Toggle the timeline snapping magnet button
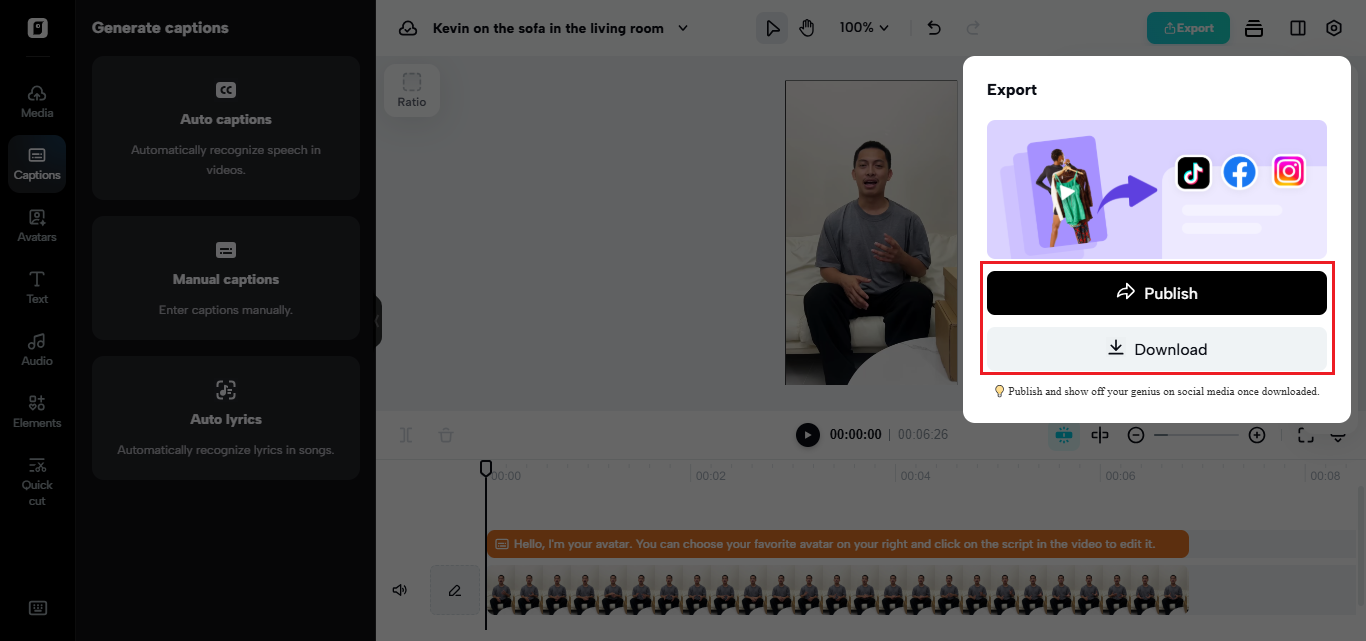 pos(1063,435)
